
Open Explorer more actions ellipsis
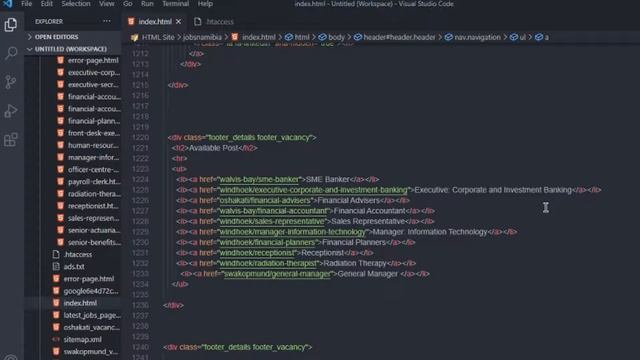[x=107, y=21]
